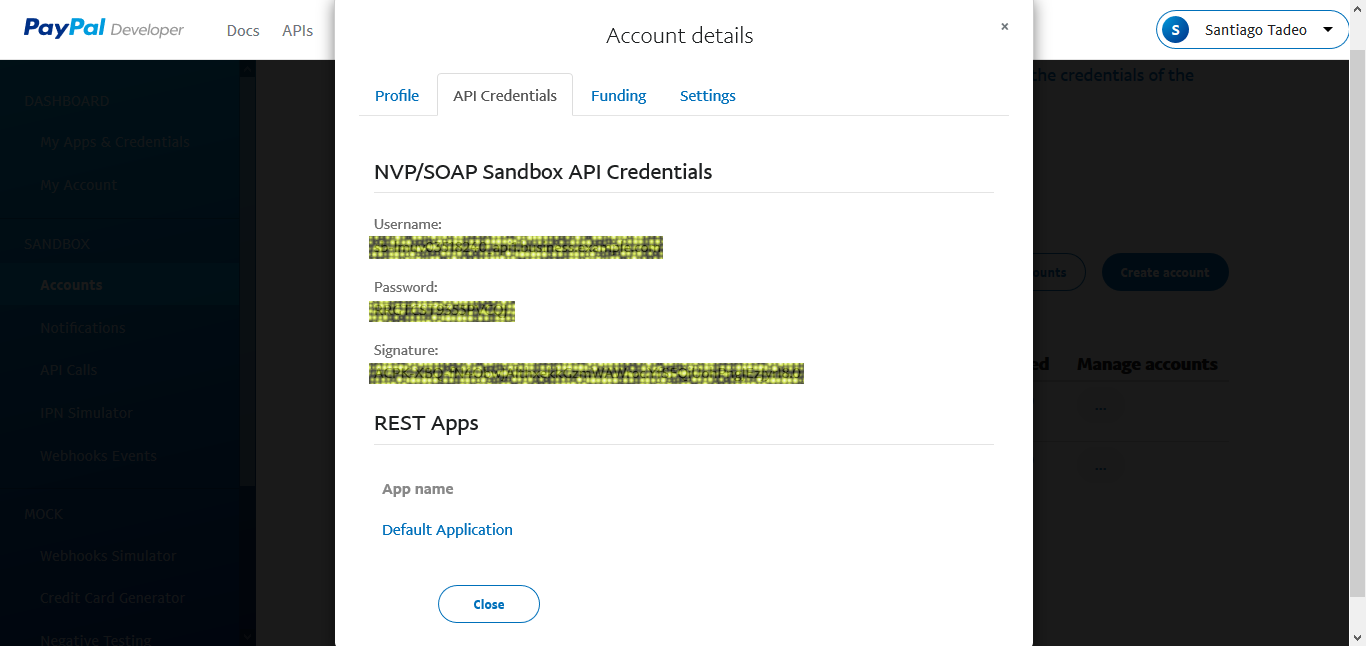Viewport: 1366px width, 646px height.
Task: Go to My Apps & Credentials
Action: click(114, 142)
